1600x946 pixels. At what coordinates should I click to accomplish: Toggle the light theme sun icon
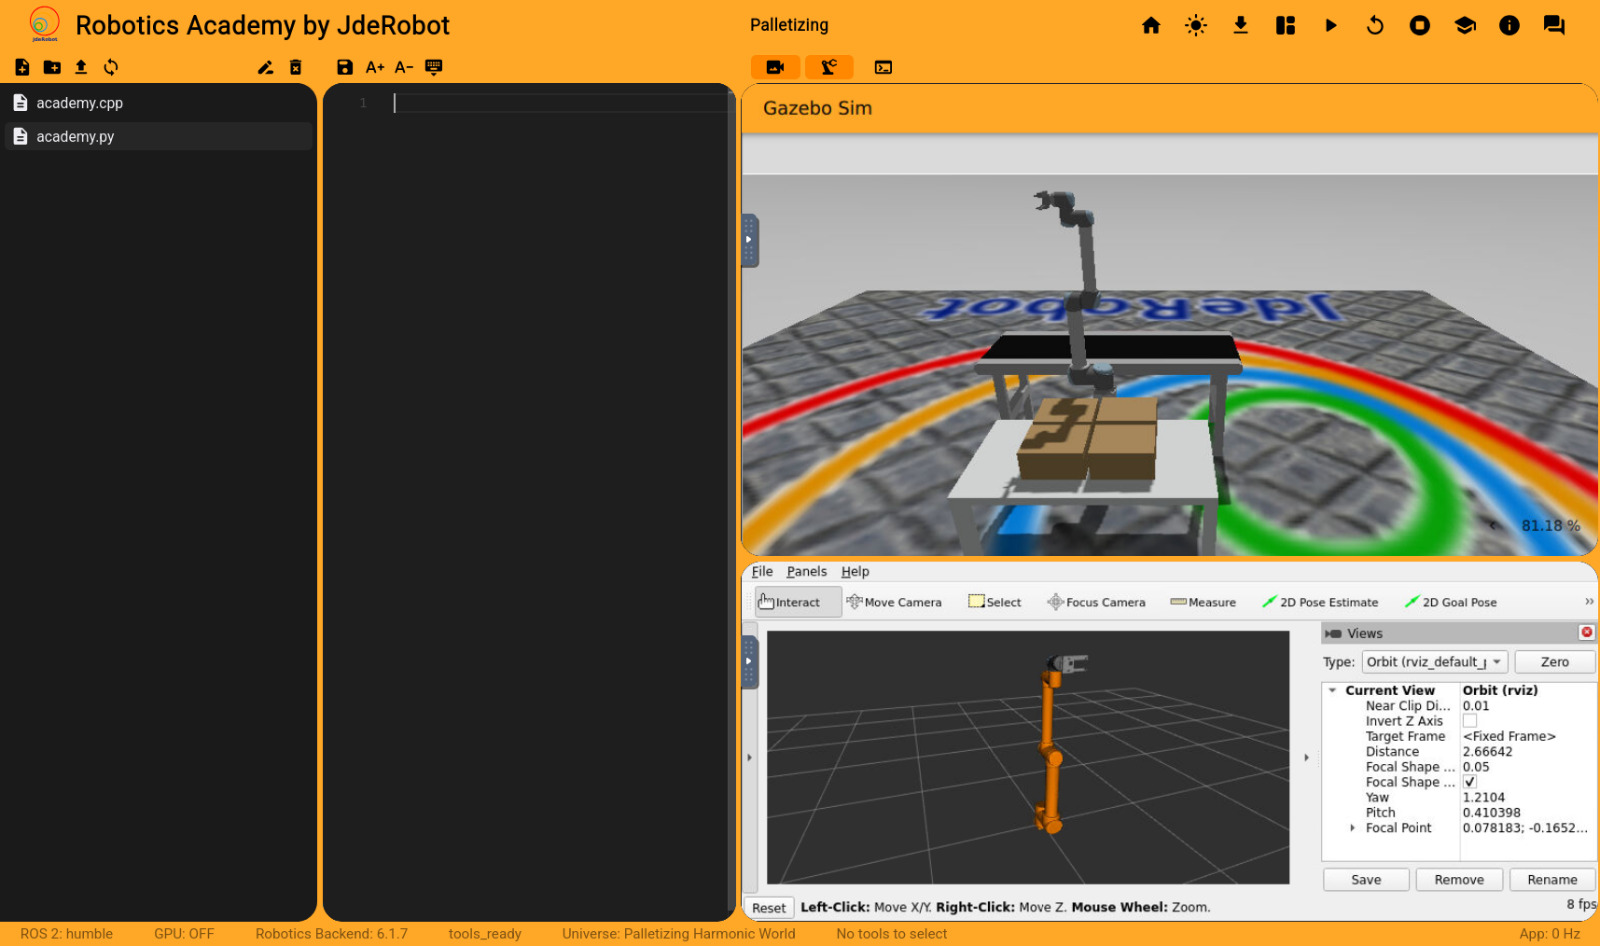click(1196, 25)
